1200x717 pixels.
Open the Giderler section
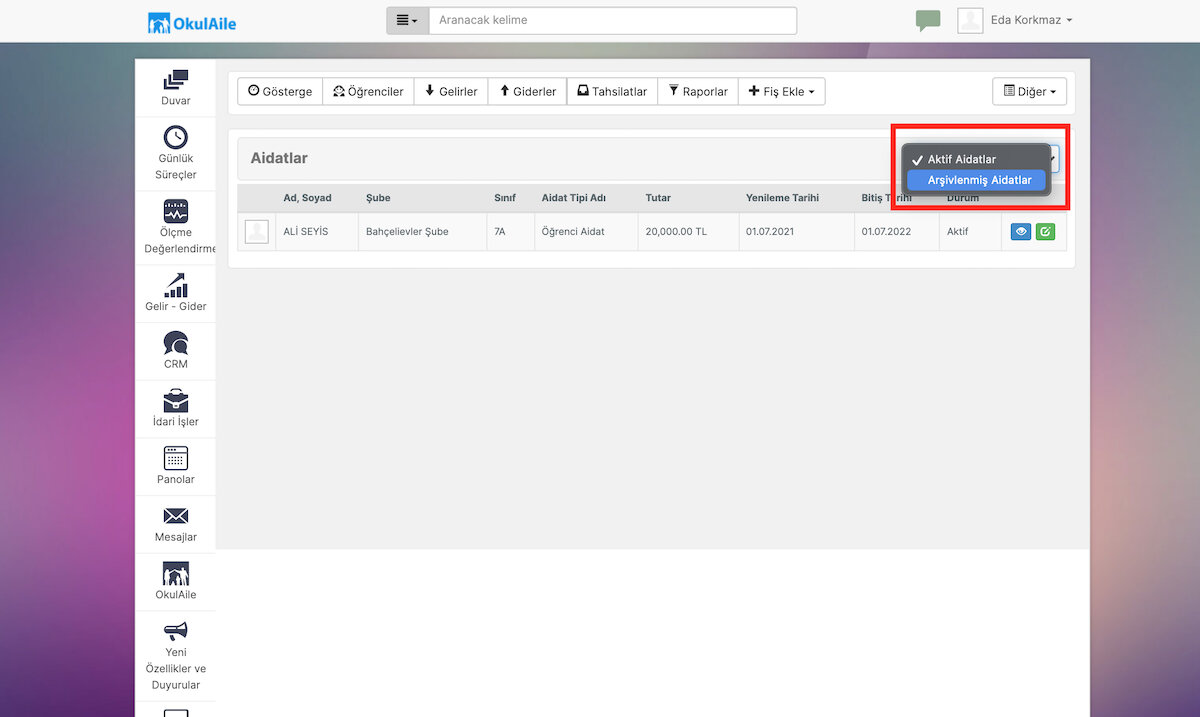point(528,92)
